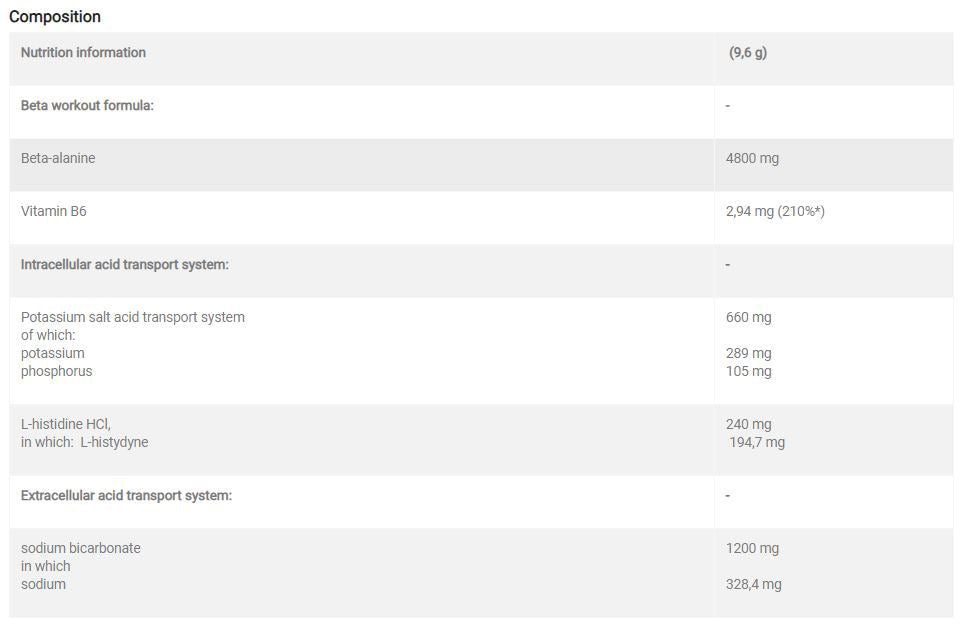The image size is (965, 626).
Task: Select the 4800 mg value
Action: [752, 159]
